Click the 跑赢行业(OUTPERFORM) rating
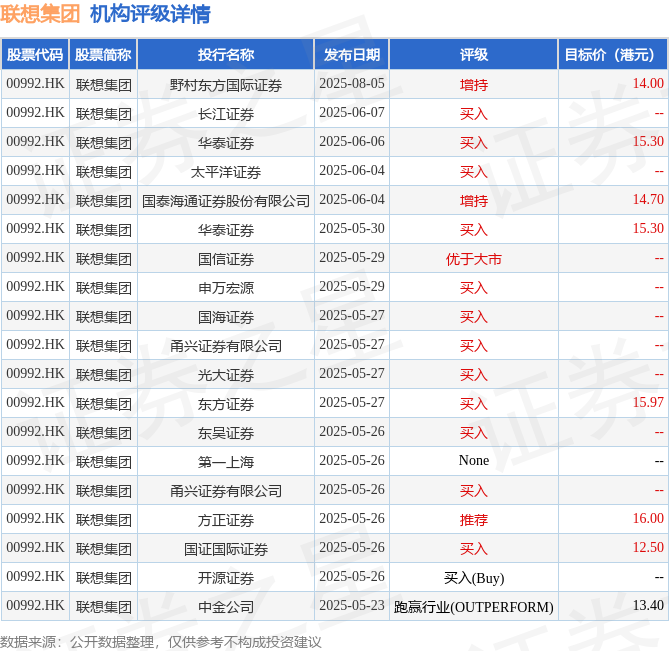The image size is (669, 651). pos(474,607)
